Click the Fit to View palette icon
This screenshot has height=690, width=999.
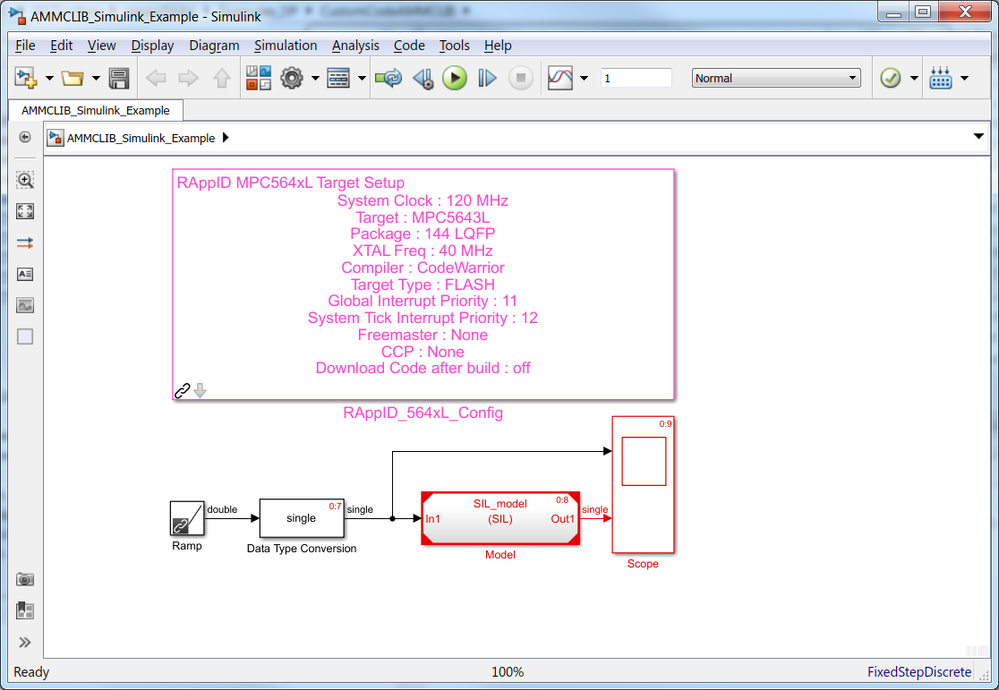[25, 211]
